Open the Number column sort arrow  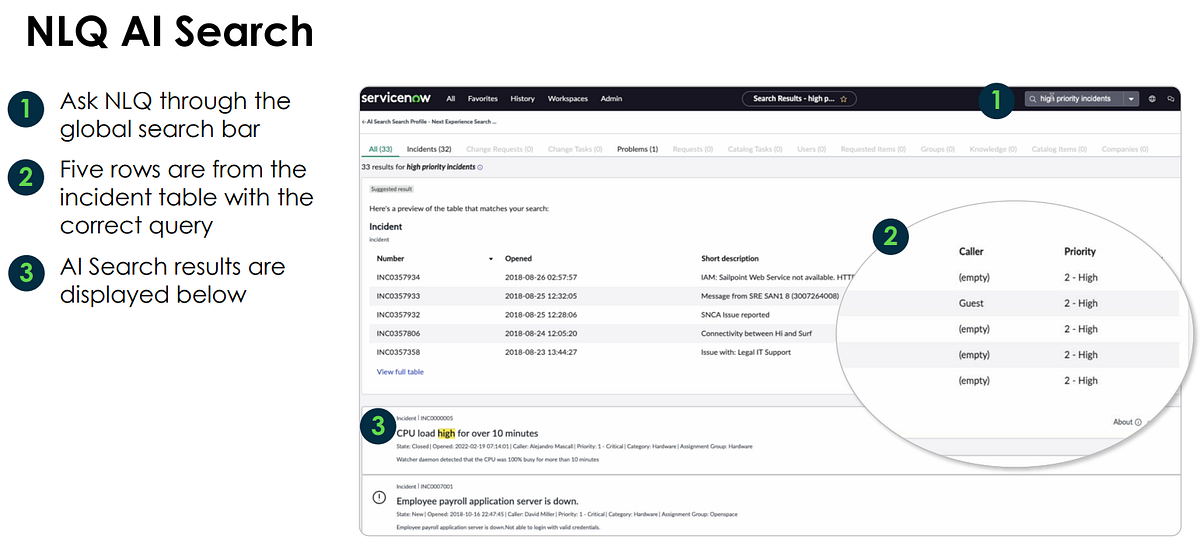click(491, 259)
